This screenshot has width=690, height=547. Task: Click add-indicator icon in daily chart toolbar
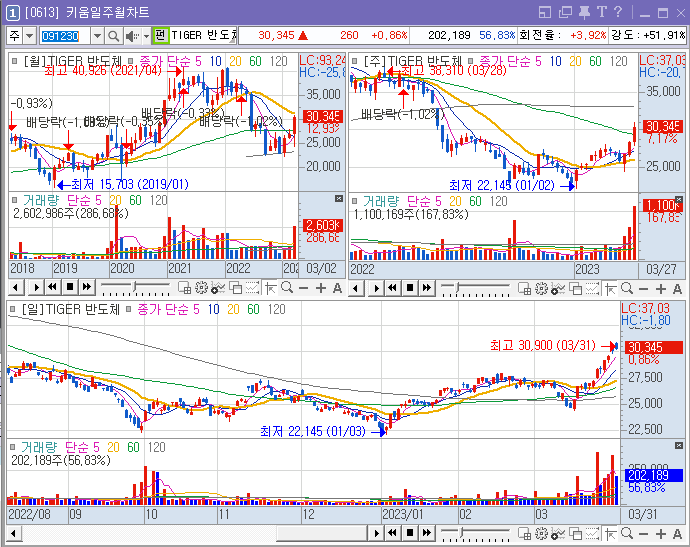coord(558,534)
